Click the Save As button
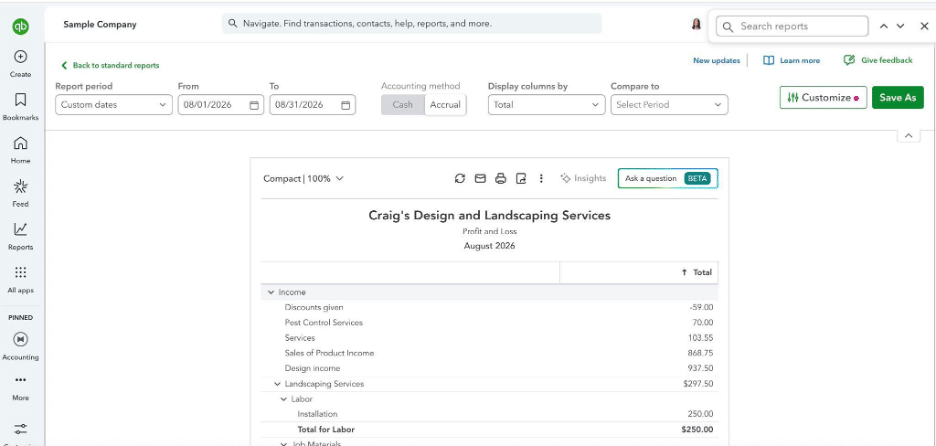Screen dimensions: 936x446 click(898, 98)
